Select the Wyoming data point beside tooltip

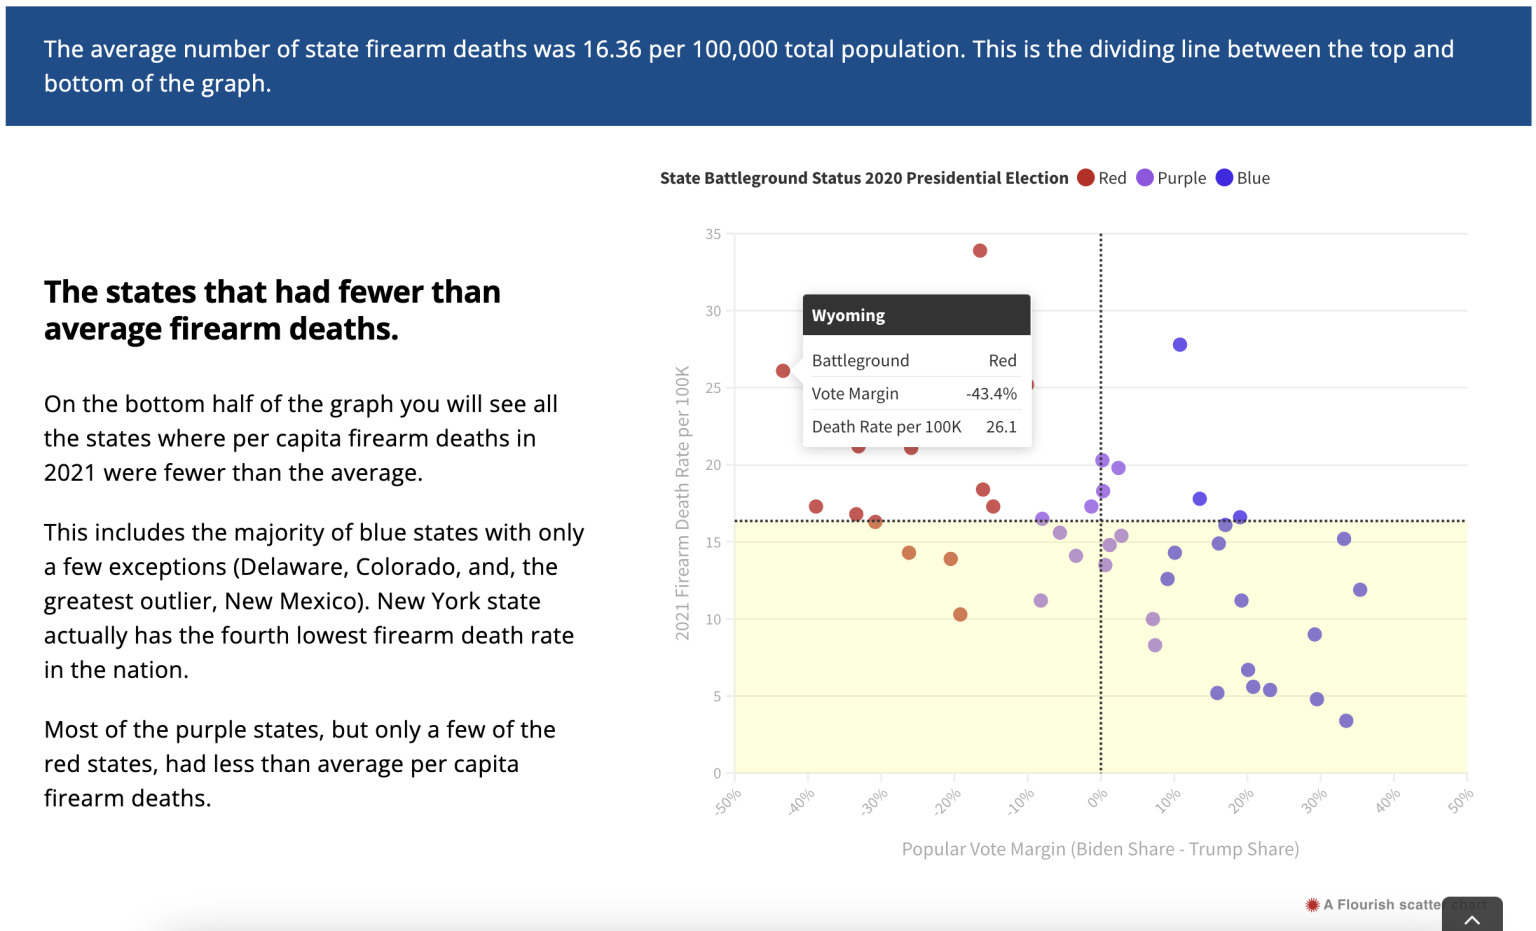[783, 371]
